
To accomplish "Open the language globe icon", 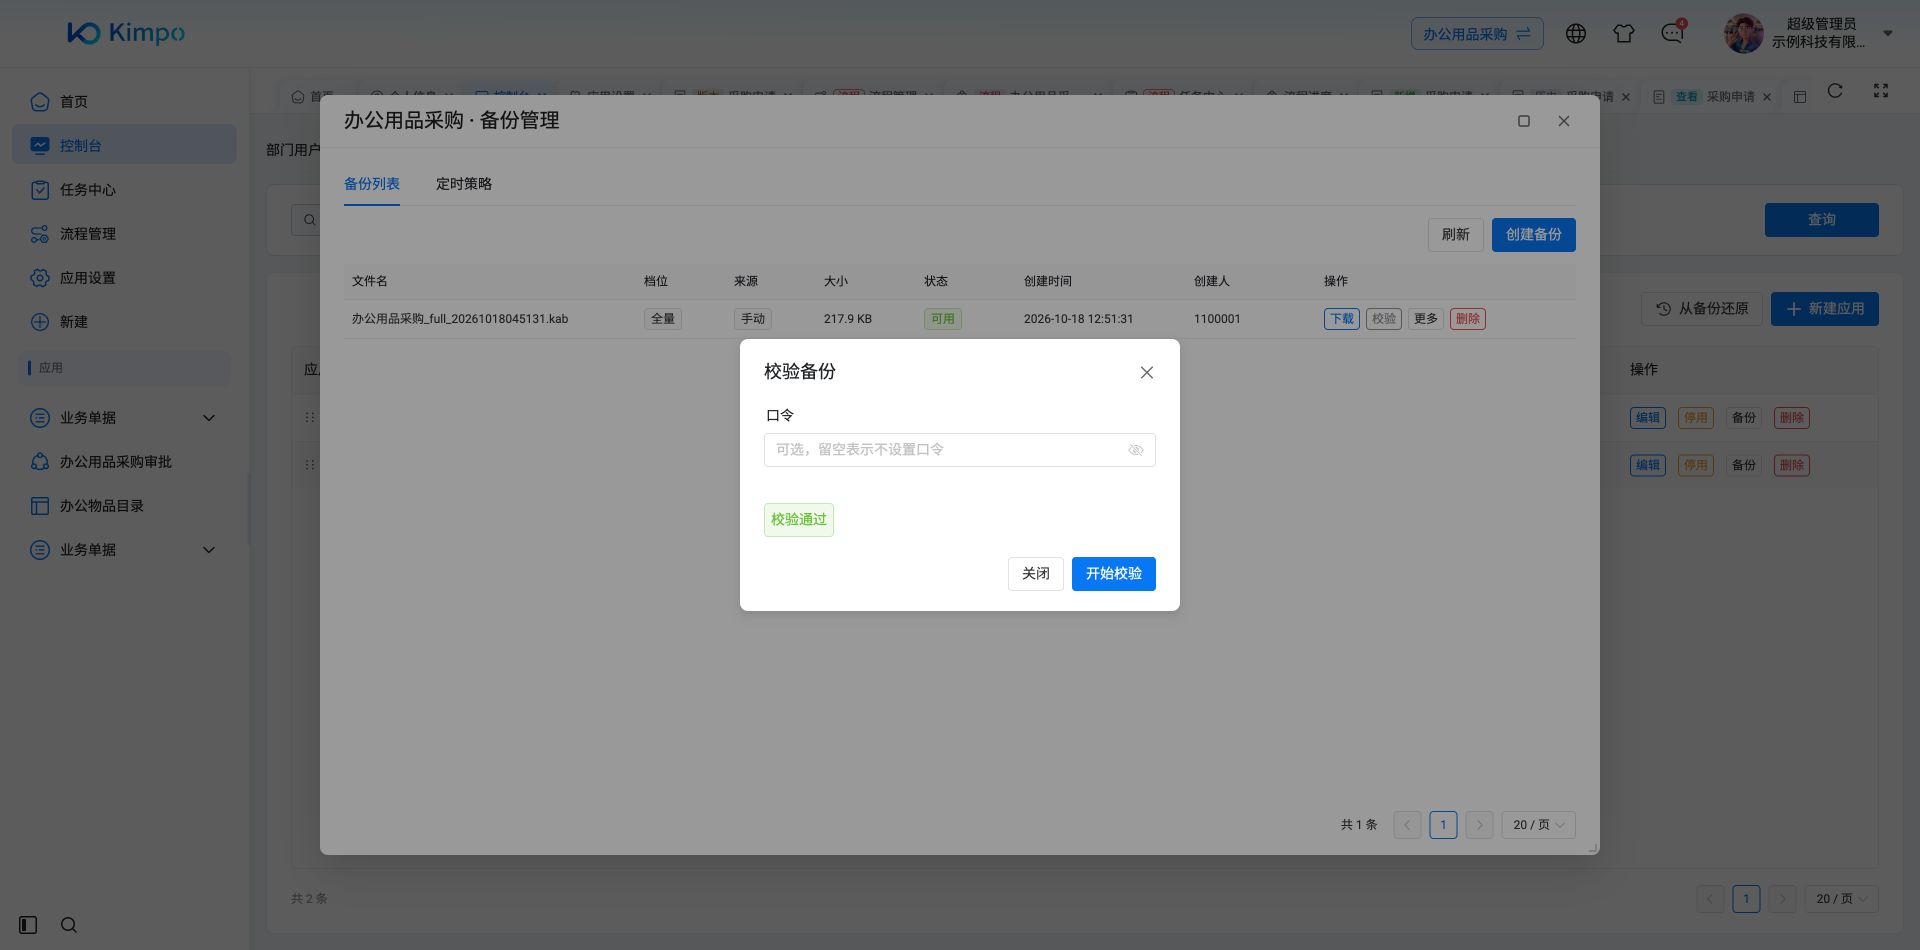I will coord(1576,34).
